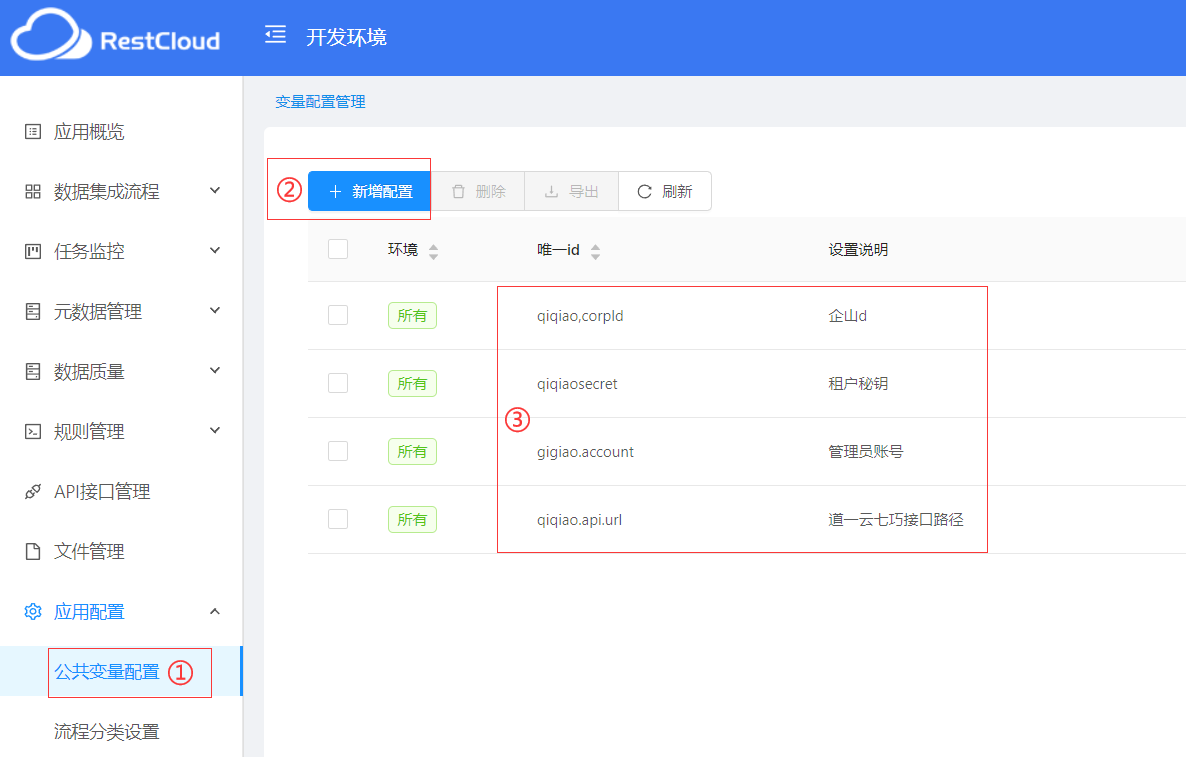Collapse the 应用配置 menu section

(x=215, y=611)
